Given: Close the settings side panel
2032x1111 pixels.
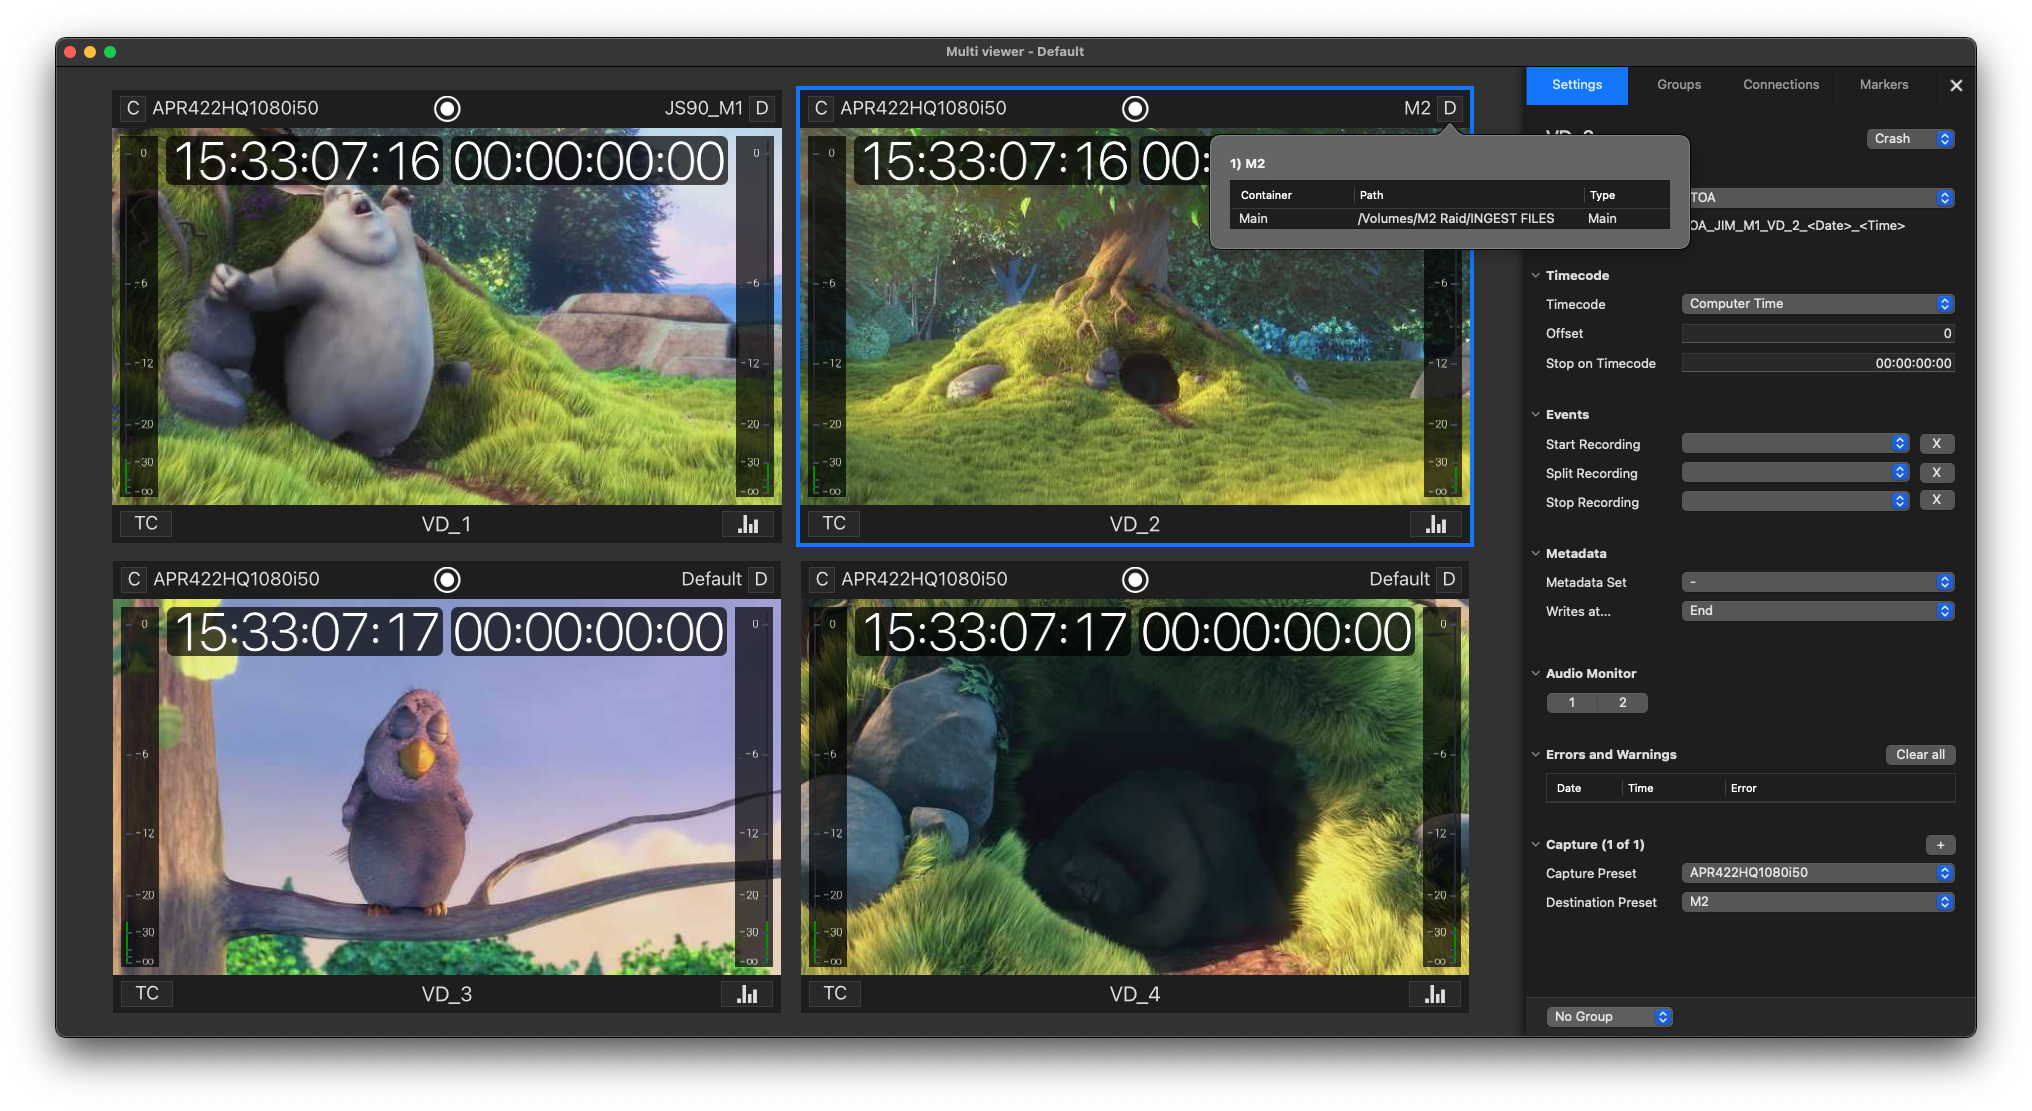Looking at the screenshot, I should (x=1956, y=86).
